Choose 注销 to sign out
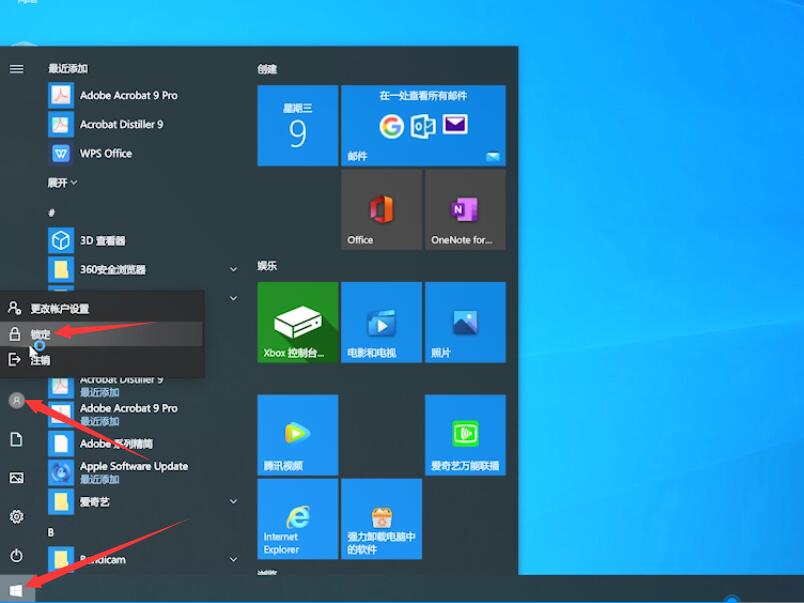The image size is (804, 603). tap(102, 360)
